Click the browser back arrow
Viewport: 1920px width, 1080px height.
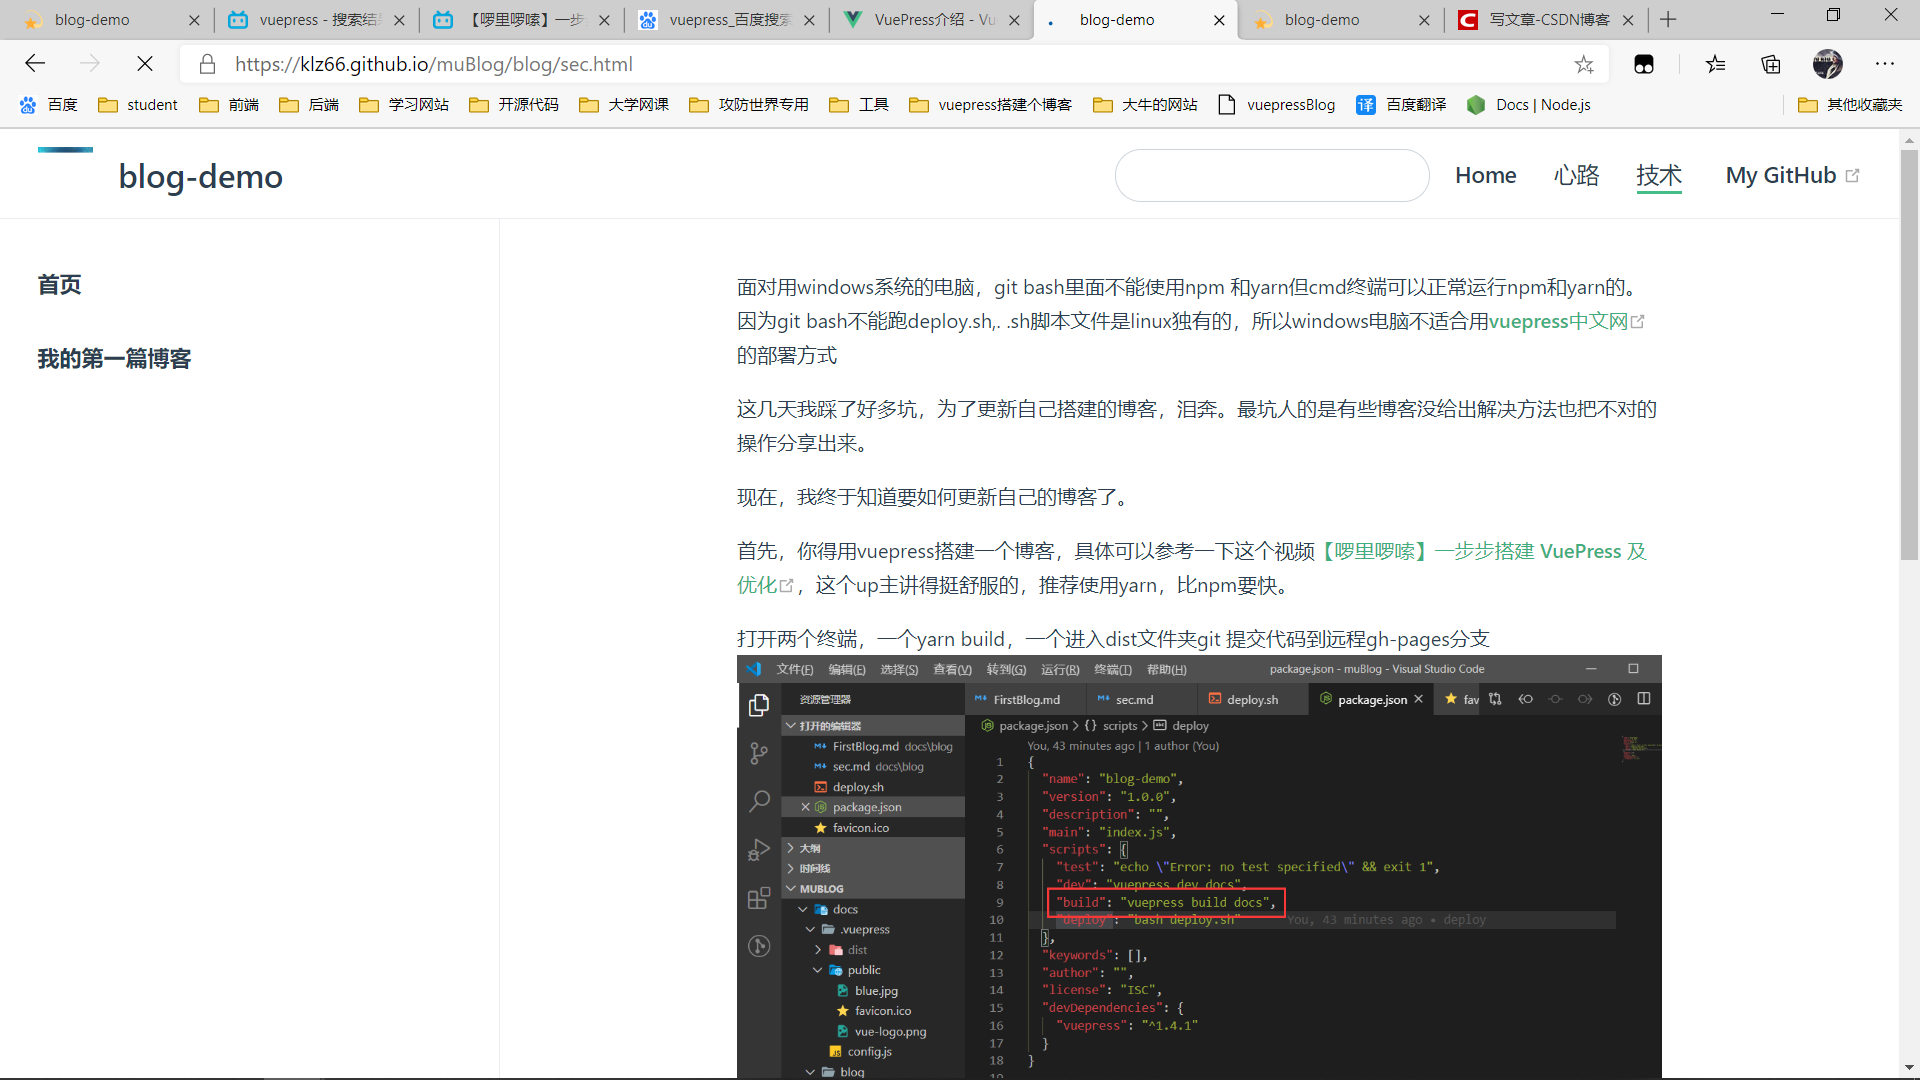click(x=35, y=64)
